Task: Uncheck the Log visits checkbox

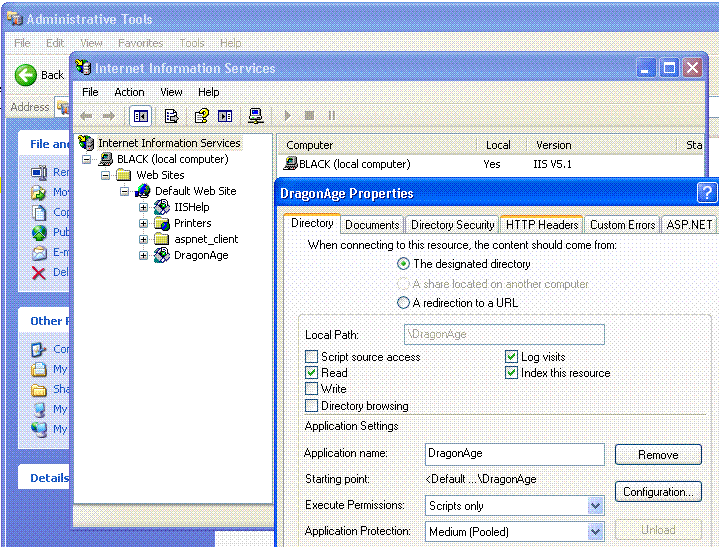Action: (x=512, y=357)
